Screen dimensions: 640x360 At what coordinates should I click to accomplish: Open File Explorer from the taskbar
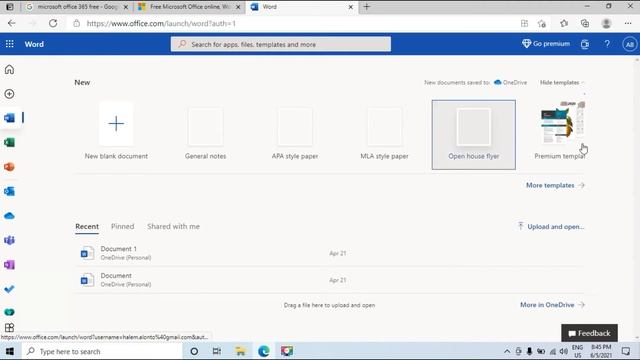pos(240,351)
